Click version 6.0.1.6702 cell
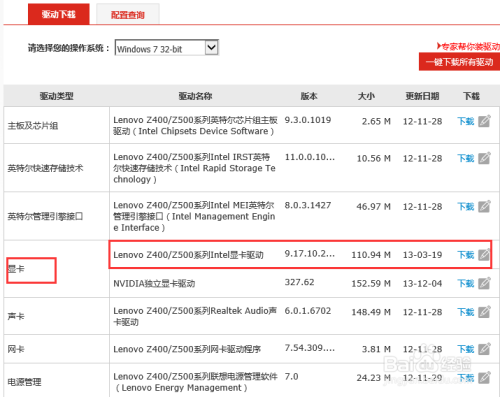 [x=308, y=311]
